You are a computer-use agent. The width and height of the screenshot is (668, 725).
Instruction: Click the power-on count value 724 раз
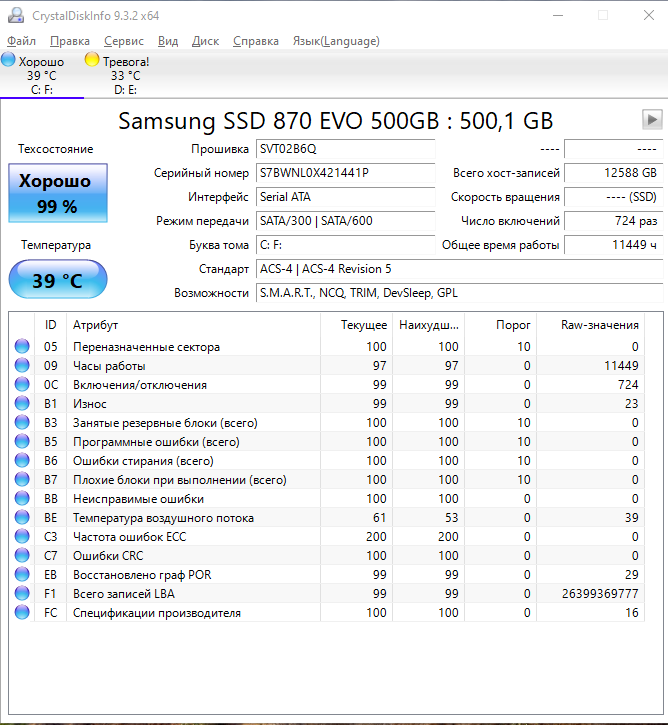pos(613,221)
